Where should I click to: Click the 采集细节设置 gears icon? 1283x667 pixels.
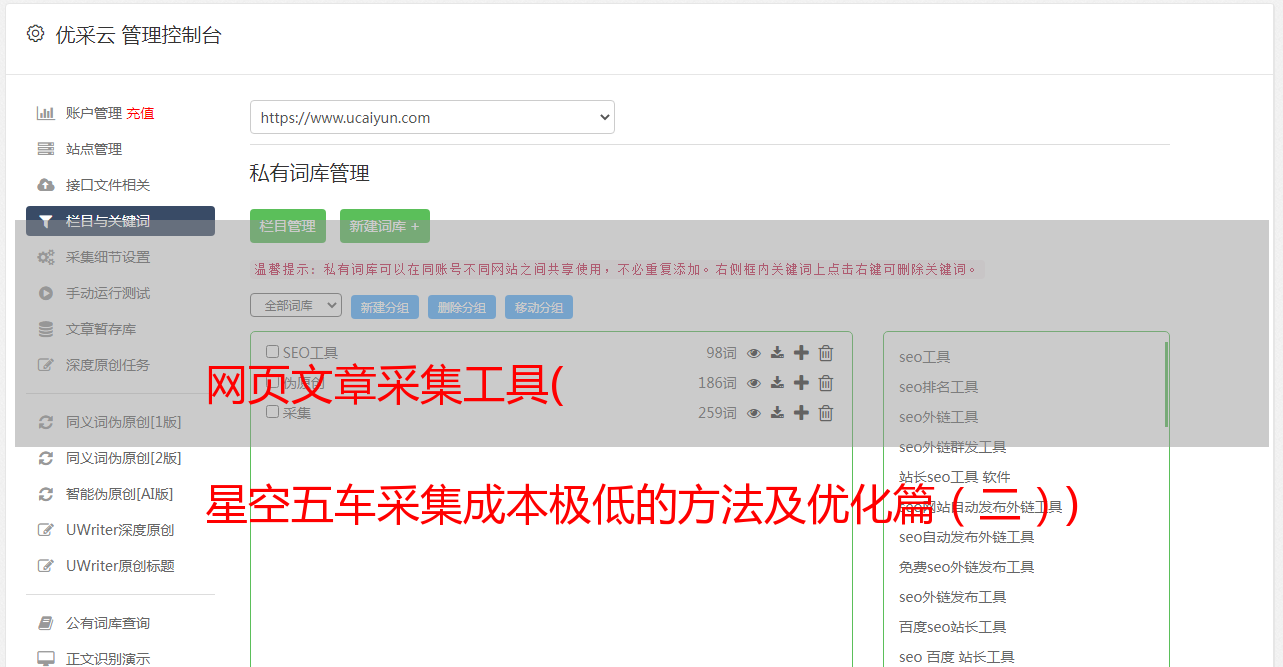[46, 257]
